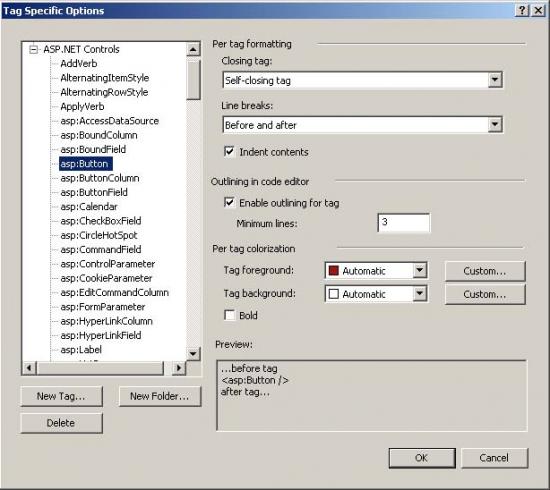Image resolution: width=550 pixels, height=490 pixels.
Task: Select asp:CookieParameter tree item
Action: pos(106,278)
